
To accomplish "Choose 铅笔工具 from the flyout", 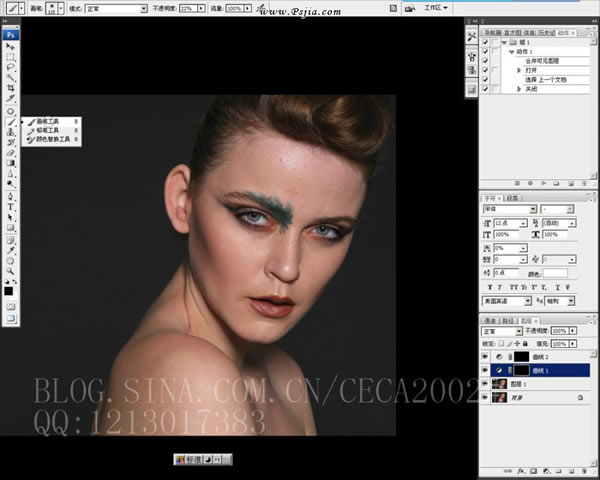I will pyautogui.click(x=51, y=131).
